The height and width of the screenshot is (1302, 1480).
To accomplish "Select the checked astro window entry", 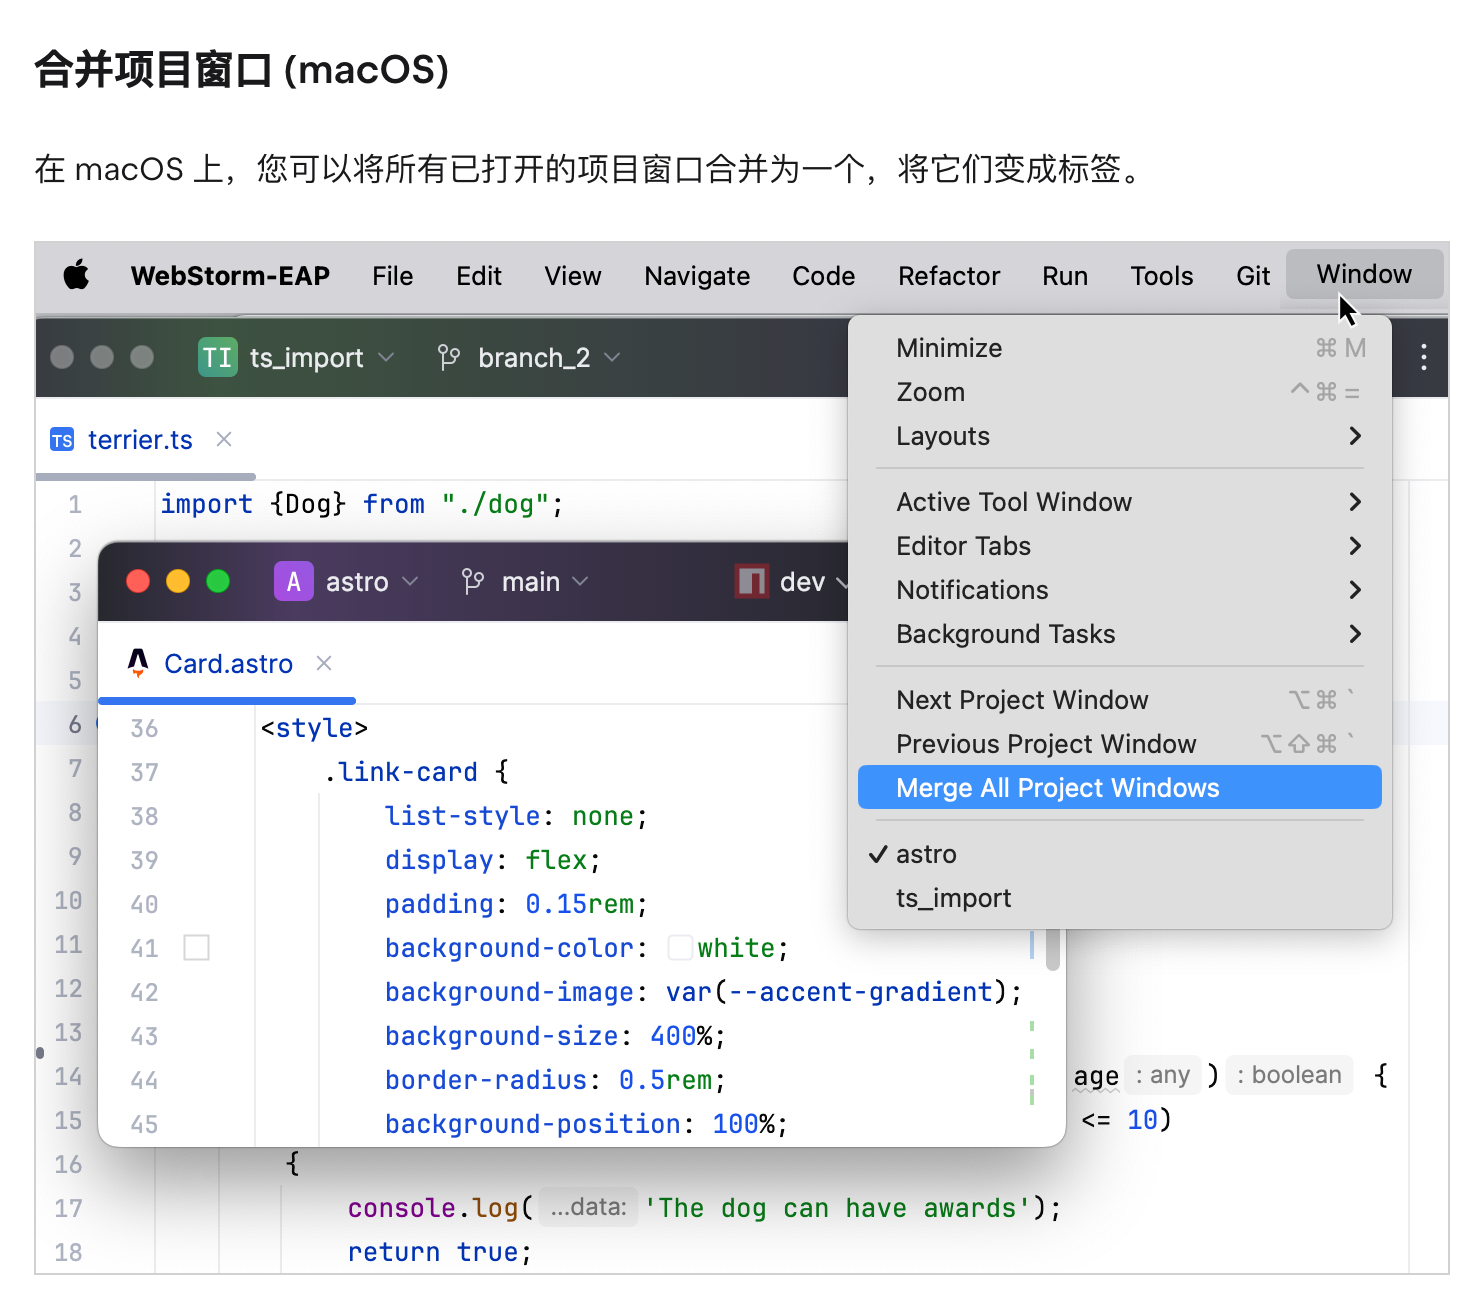I will [926, 854].
